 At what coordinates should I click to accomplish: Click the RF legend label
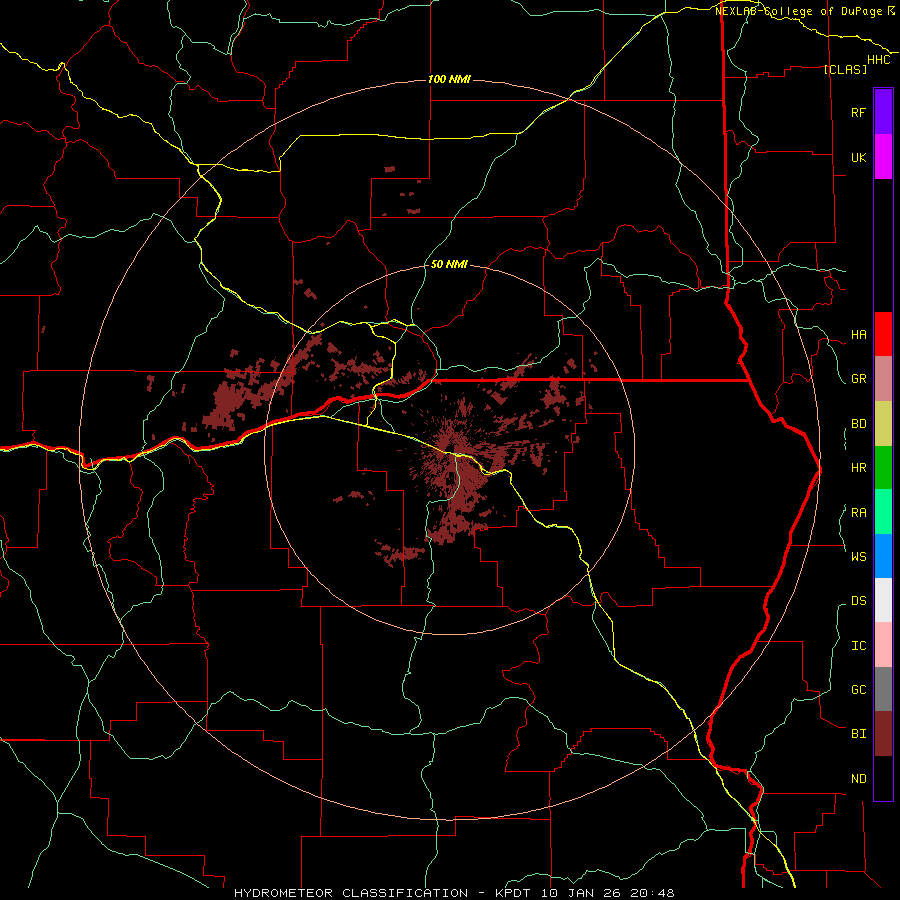859,112
